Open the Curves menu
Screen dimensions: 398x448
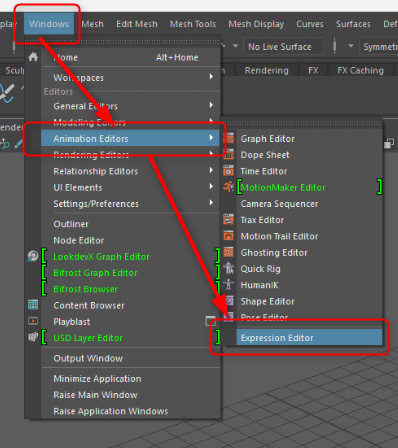[x=310, y=24]
